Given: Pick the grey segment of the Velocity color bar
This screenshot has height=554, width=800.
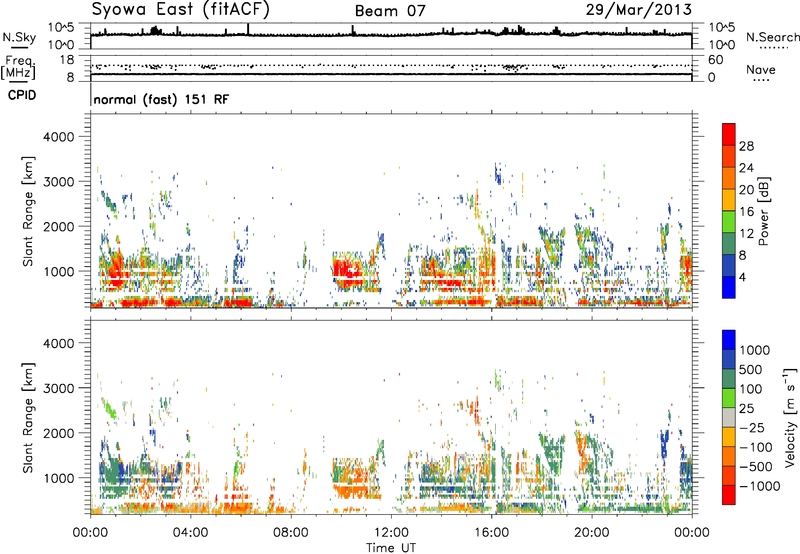Looking at the screenshot, I should click(729, 417).
